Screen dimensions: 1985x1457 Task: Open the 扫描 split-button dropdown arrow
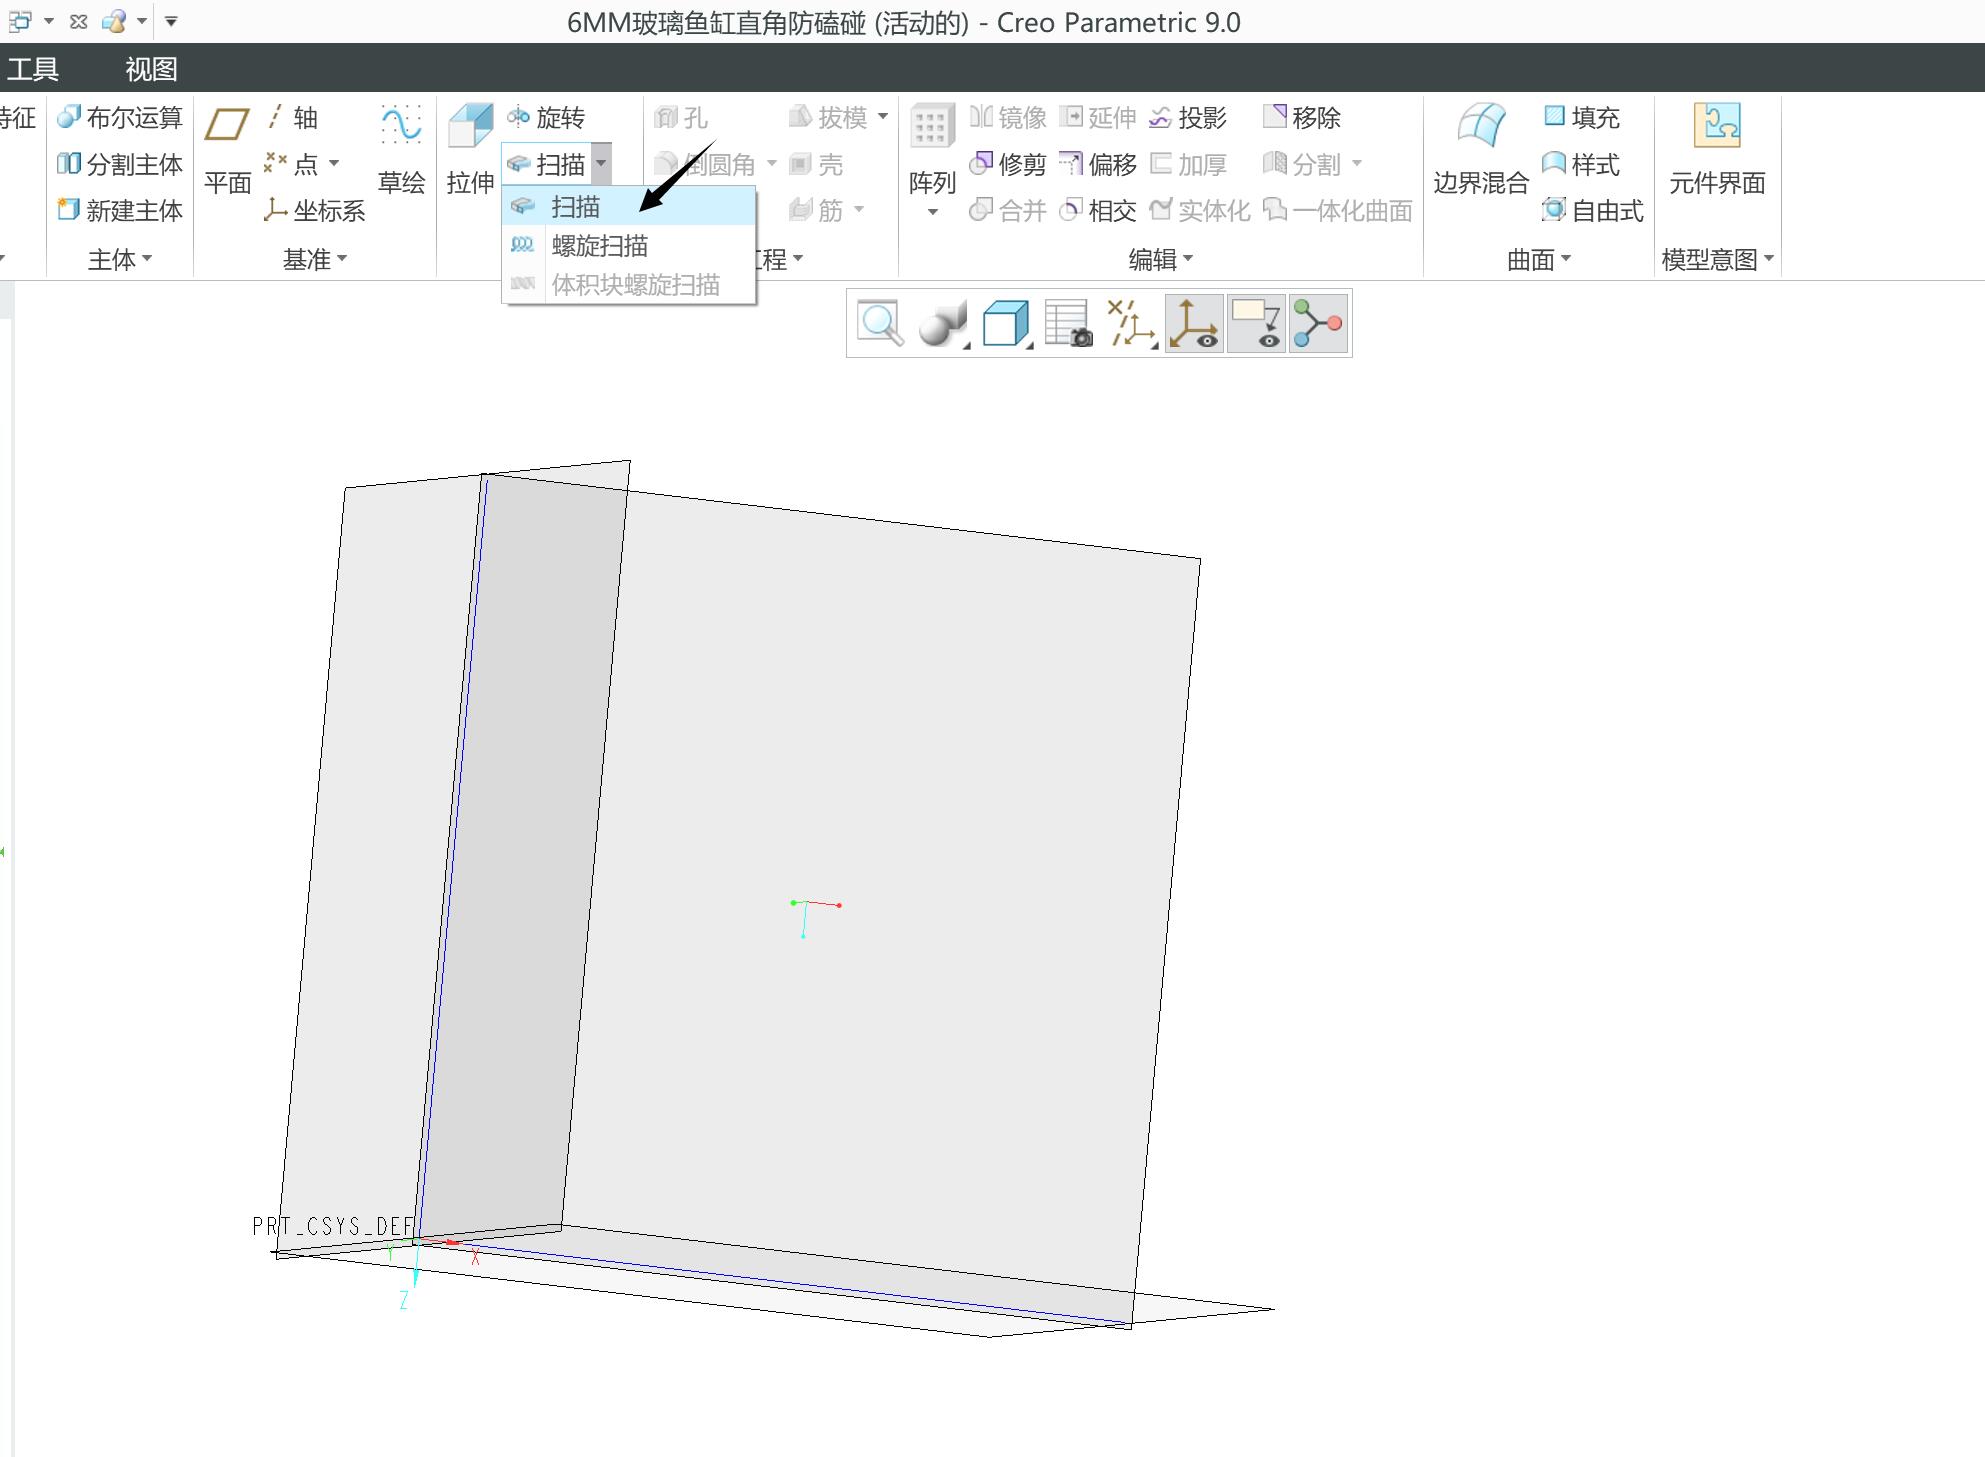tap(601, 163)
